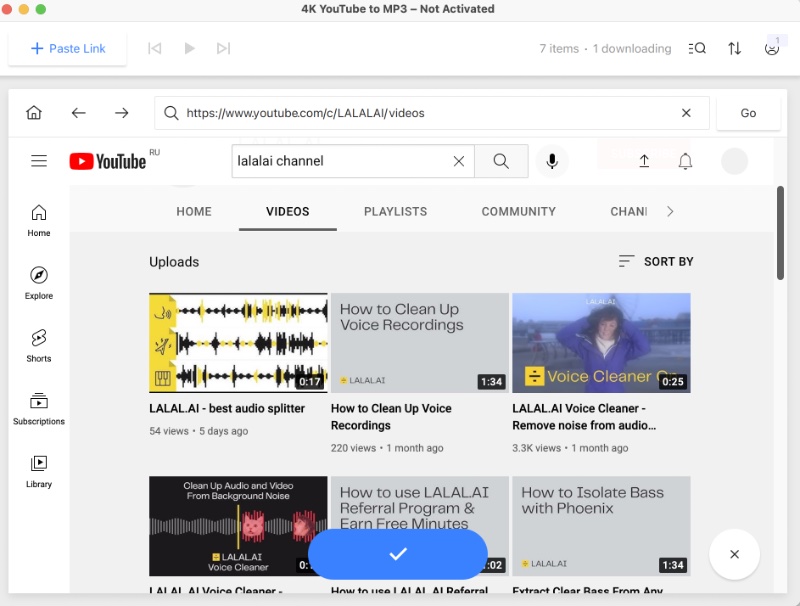The image size is (800, 606).
Task: Click the magnifier icon in the URL bar
Action: coord(171,113)
